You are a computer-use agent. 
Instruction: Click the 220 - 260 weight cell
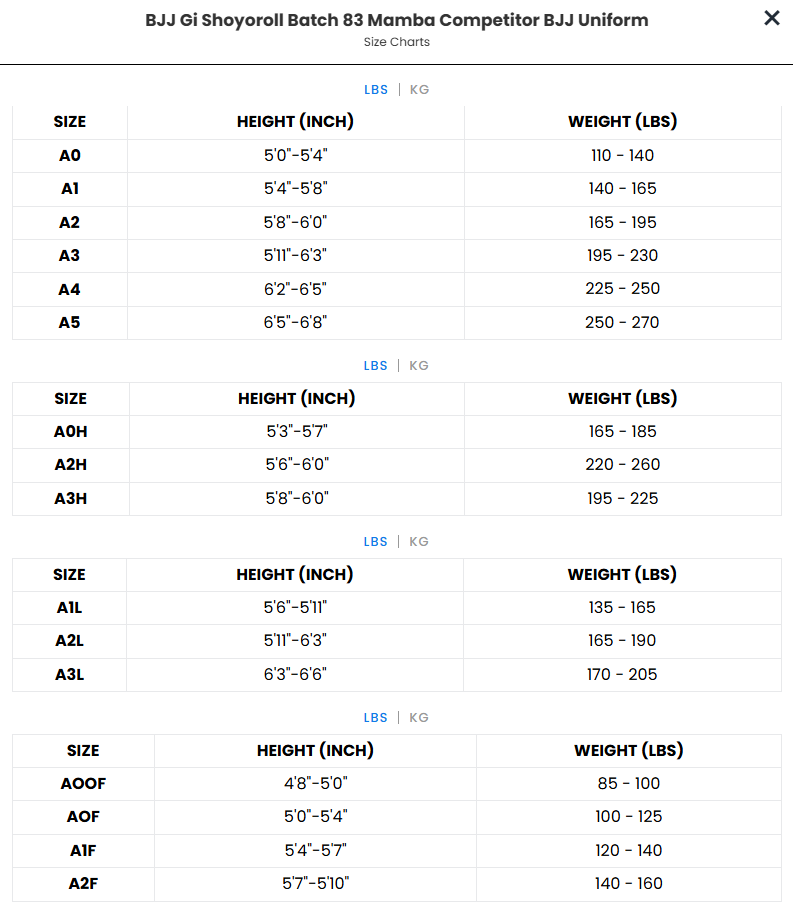click(x=622, y=464)
